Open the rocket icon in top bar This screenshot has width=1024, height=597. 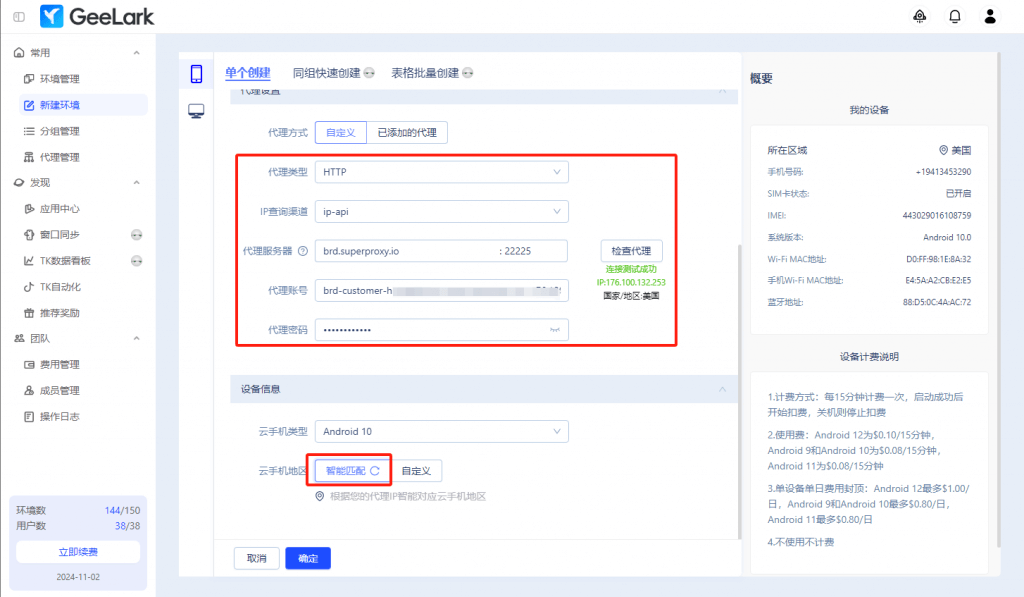pos(920,17)
